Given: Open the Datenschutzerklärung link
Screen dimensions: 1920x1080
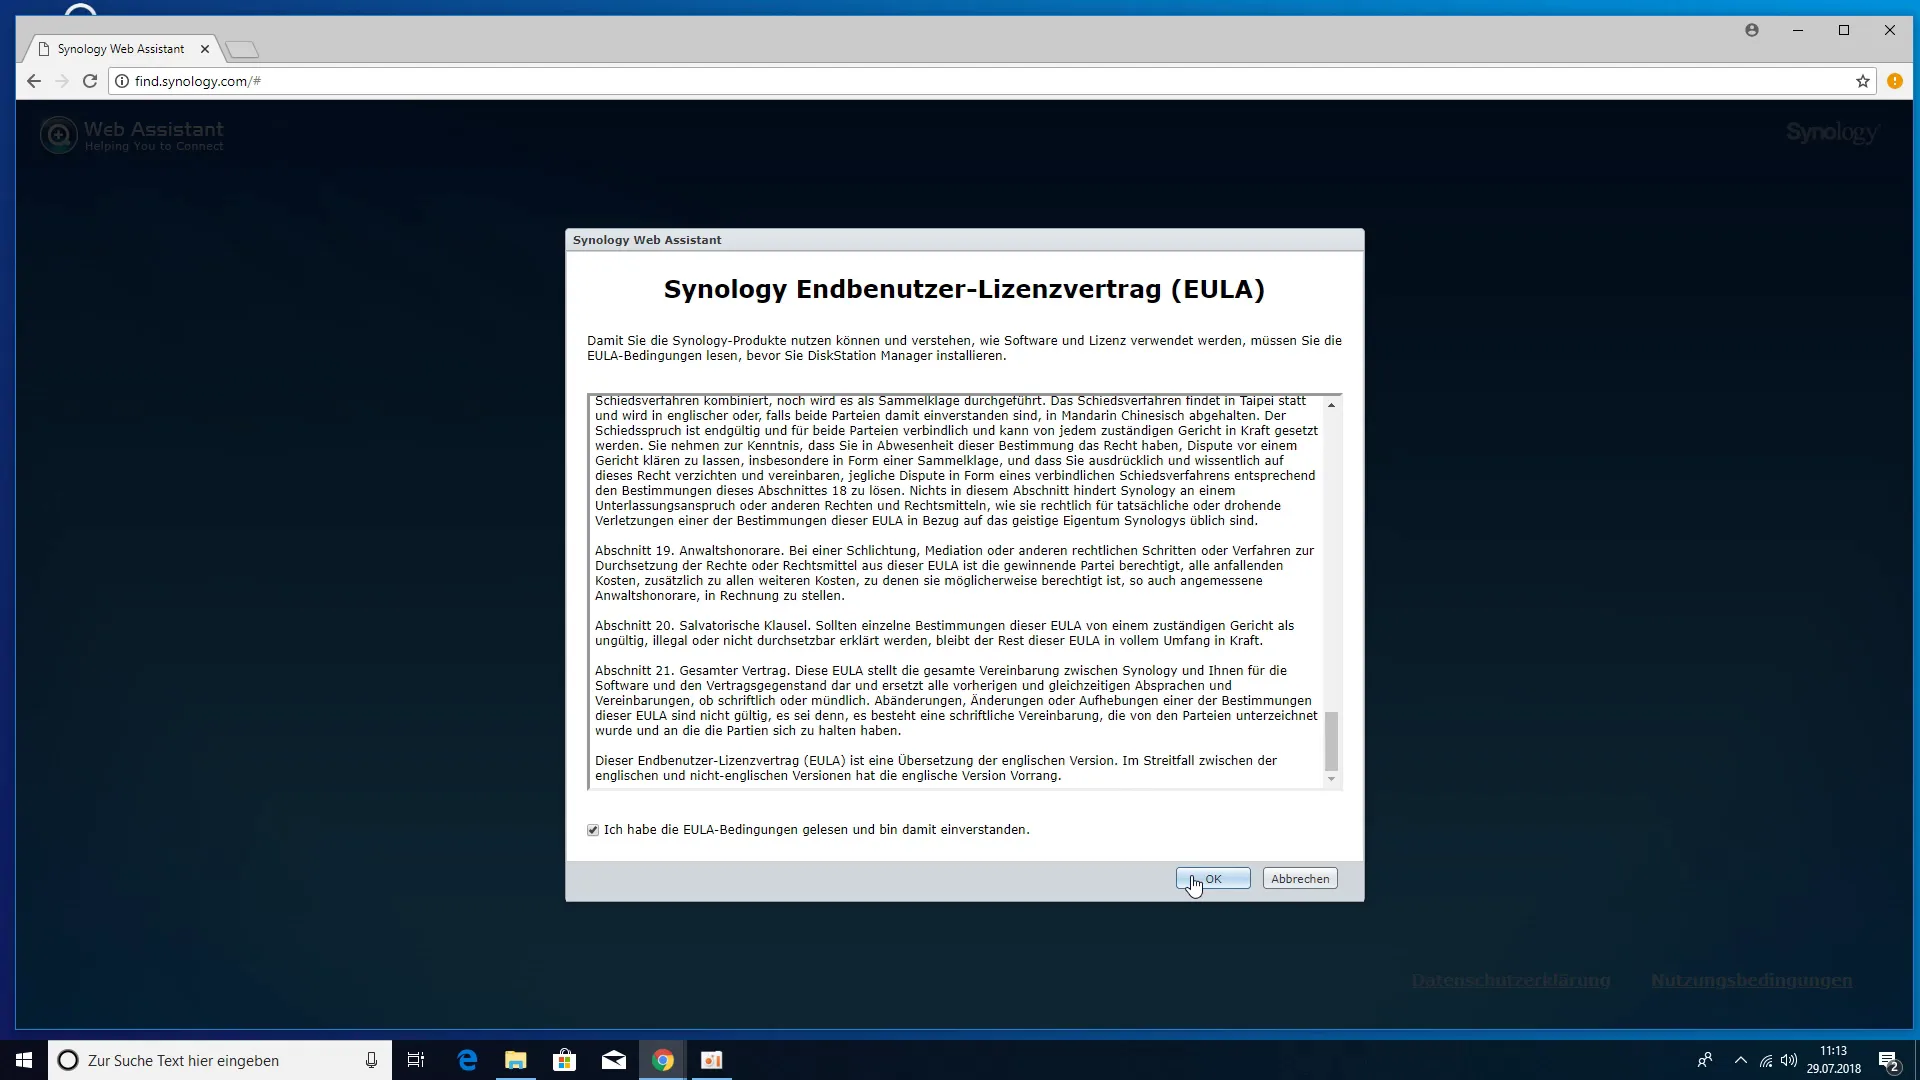Looking at the screenshot, I should tap(1510, 980).
